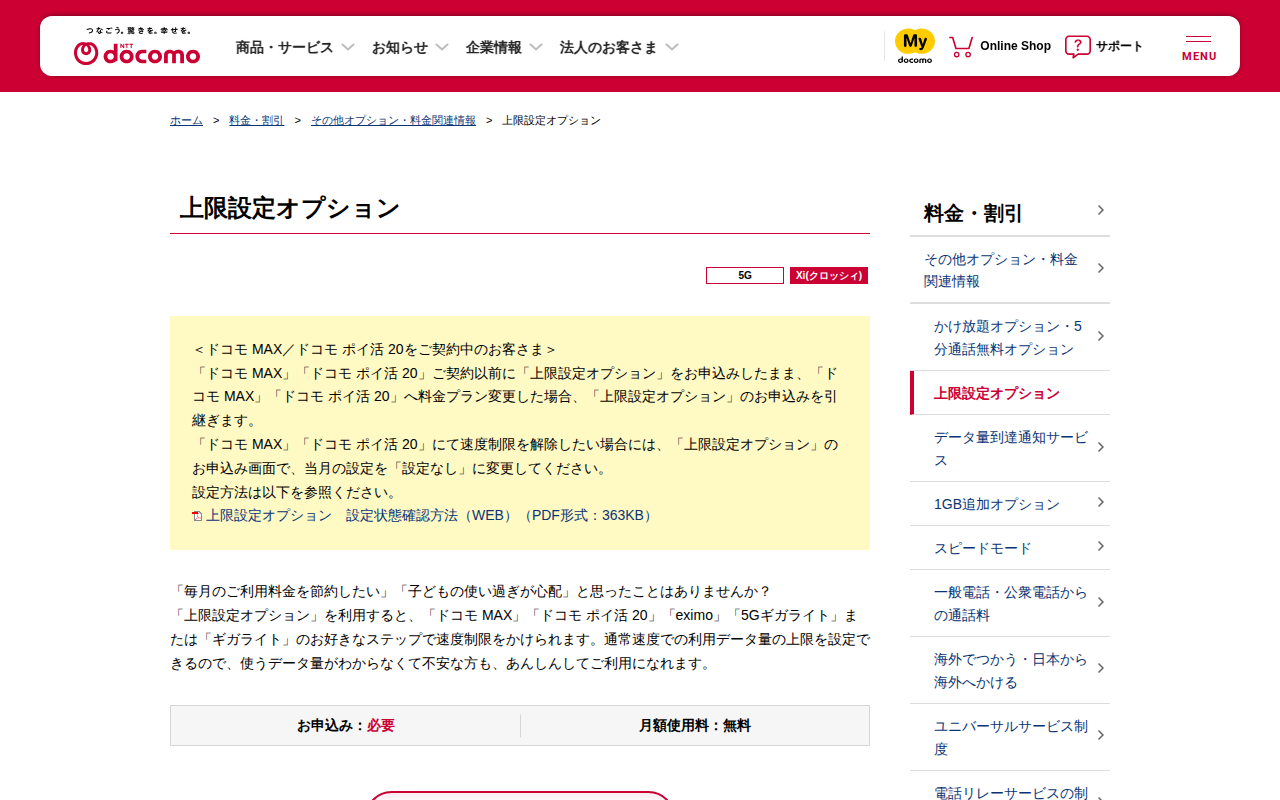Open 一般電話・公衆電話からの通話料 sidebar item
Image resolution: width=1280 pixels, height=800 pixels.
point(1010,603)
